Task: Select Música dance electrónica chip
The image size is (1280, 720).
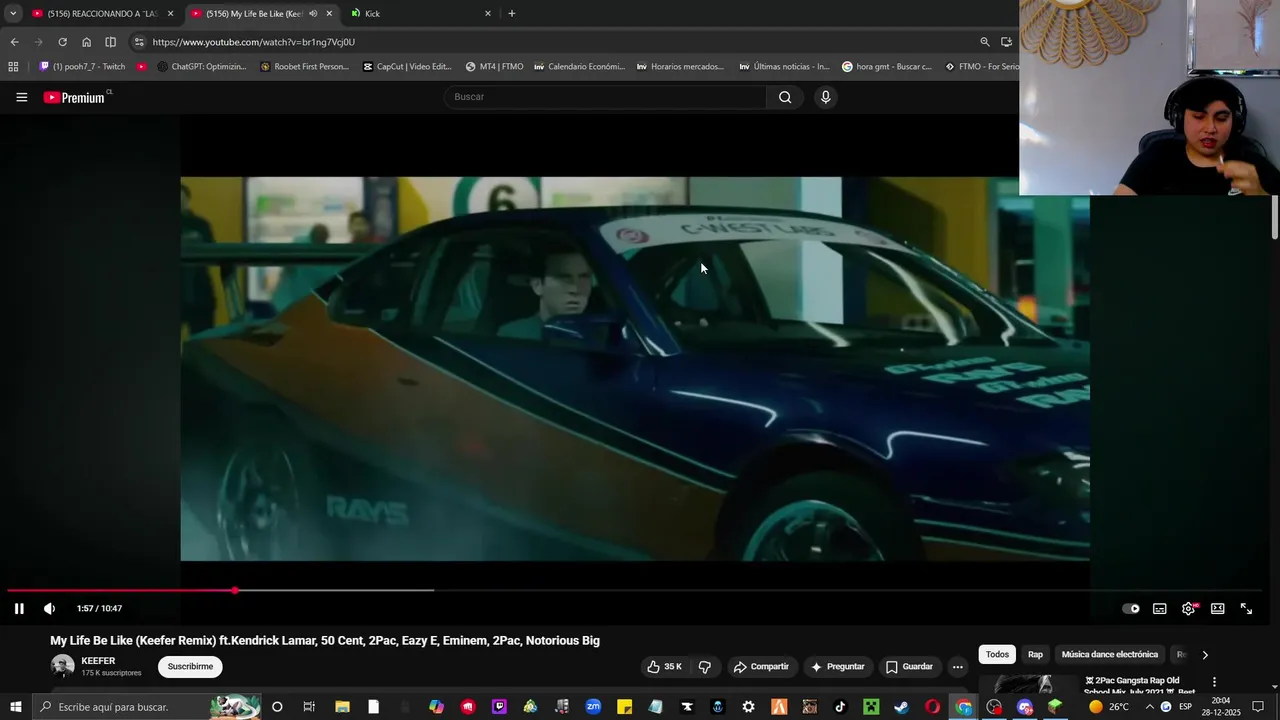Action: [x=1109, y=655]
